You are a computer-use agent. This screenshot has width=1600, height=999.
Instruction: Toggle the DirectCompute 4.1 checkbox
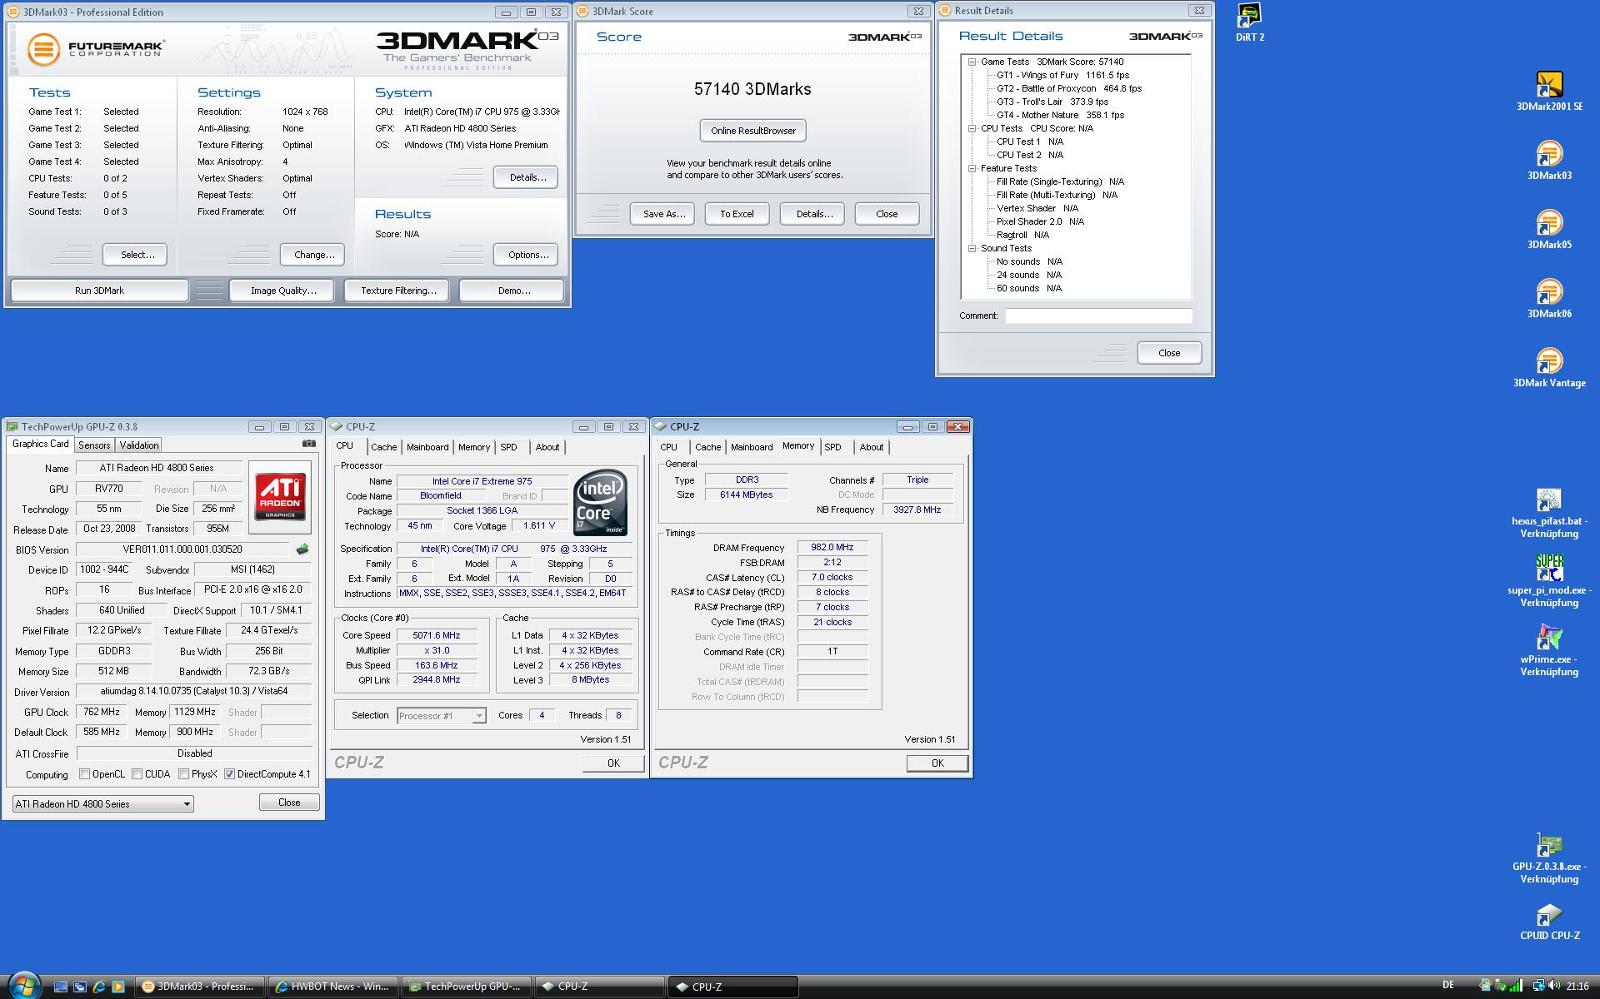pyautogui.click(x=229, y=774)
